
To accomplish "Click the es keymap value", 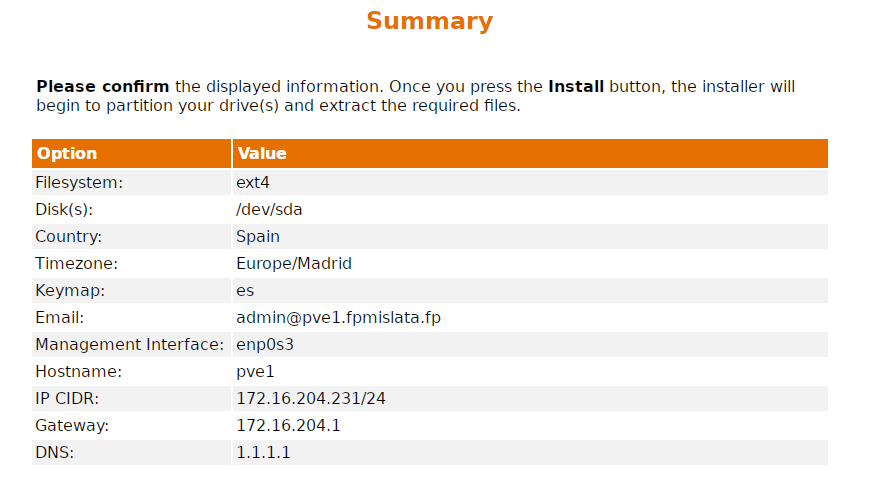I will pyautogui.click(x=245, y=291).
